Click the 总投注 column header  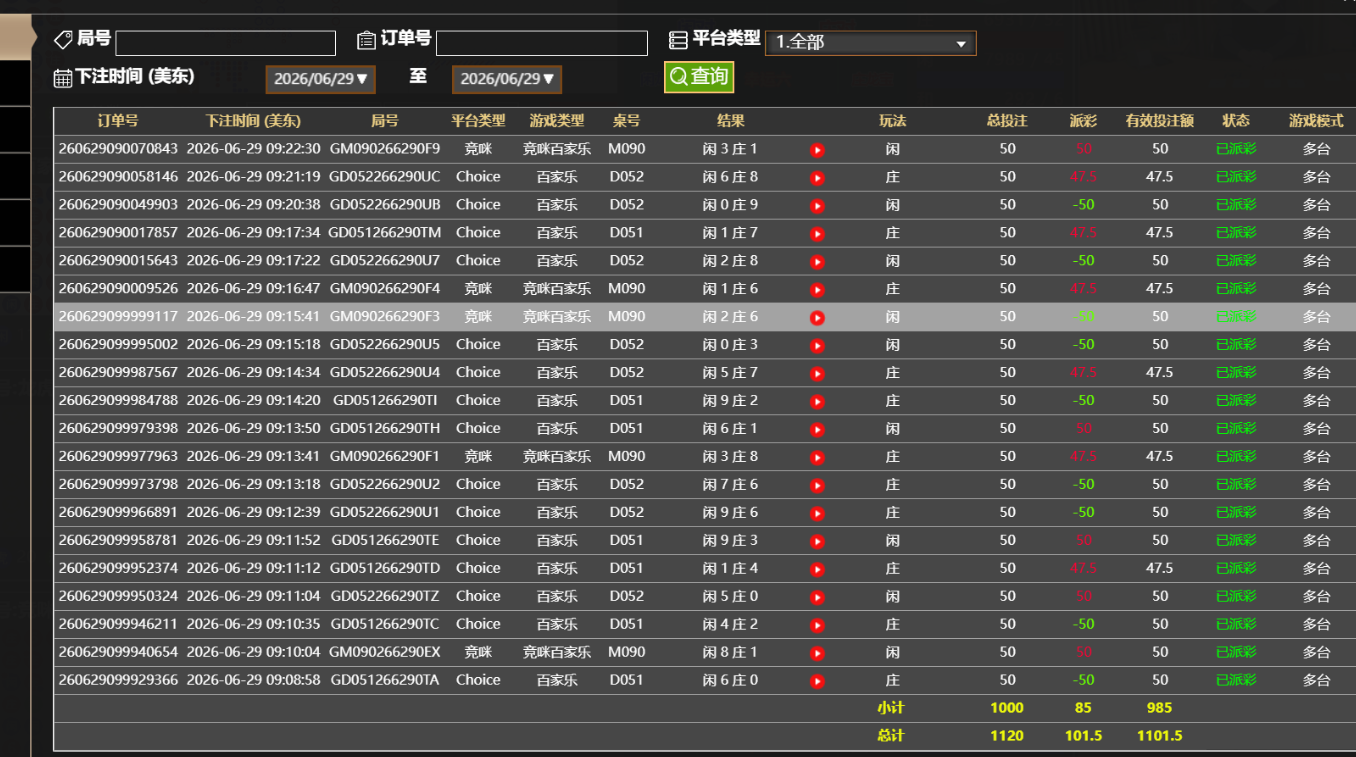point(1007,121)
